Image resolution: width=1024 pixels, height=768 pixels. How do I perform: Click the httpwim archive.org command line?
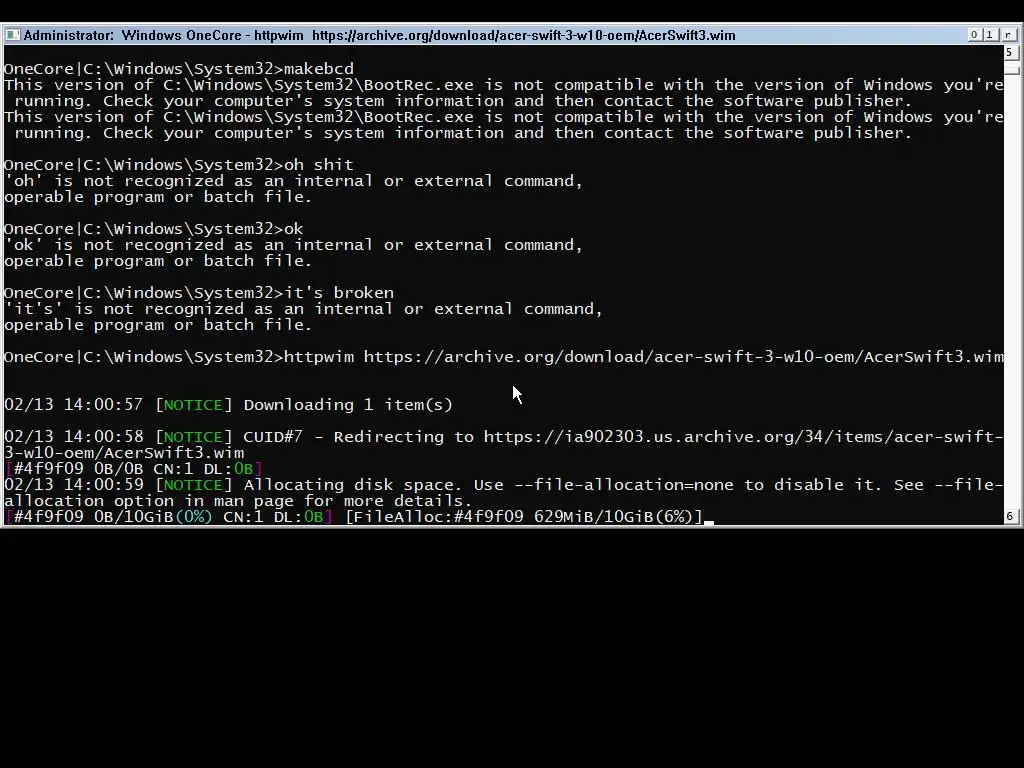click(504, 357)
